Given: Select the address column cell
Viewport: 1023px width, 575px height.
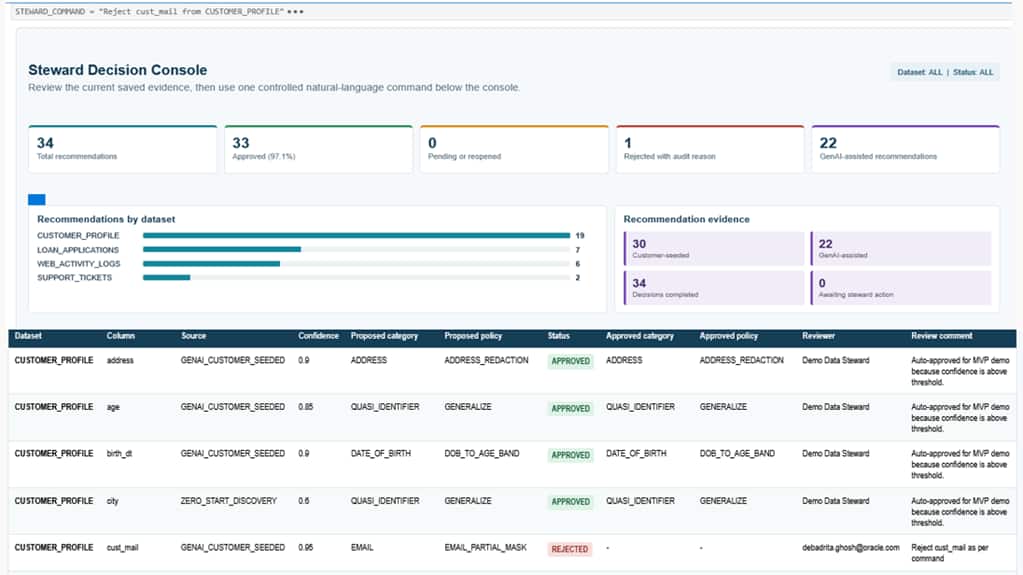Looking at the screenshot, I should (120, 360).
